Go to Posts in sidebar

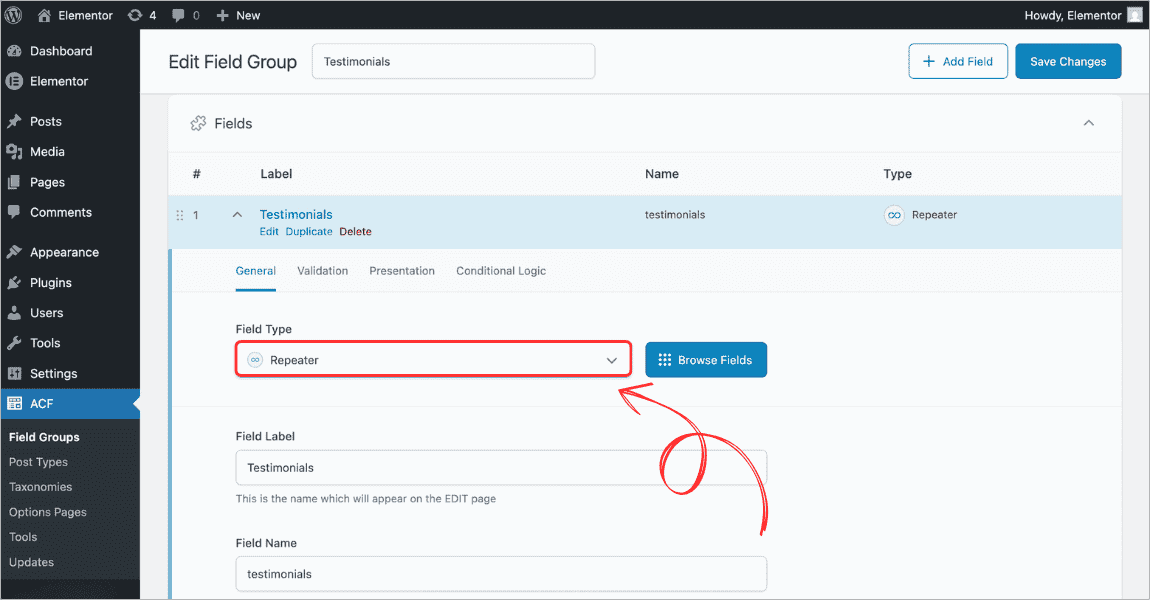(x=70, y=121)
